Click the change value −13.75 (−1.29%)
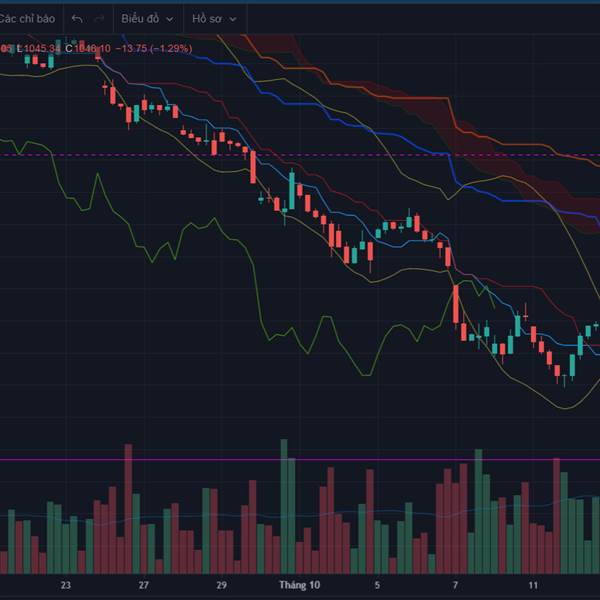The width and height of the screenshot is (600, 600). click(153, 49)
